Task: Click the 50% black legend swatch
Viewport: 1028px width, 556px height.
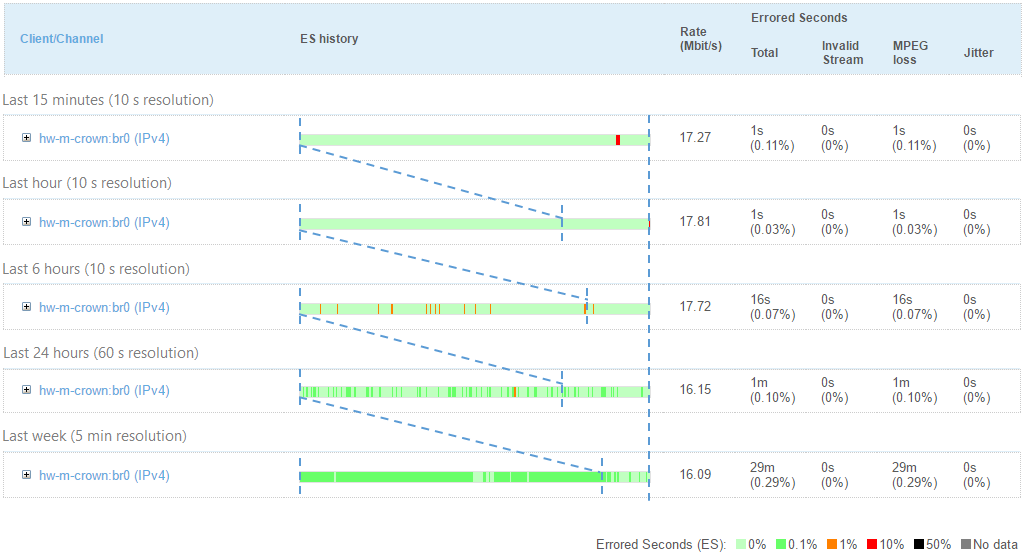Action: coord(919,545)
